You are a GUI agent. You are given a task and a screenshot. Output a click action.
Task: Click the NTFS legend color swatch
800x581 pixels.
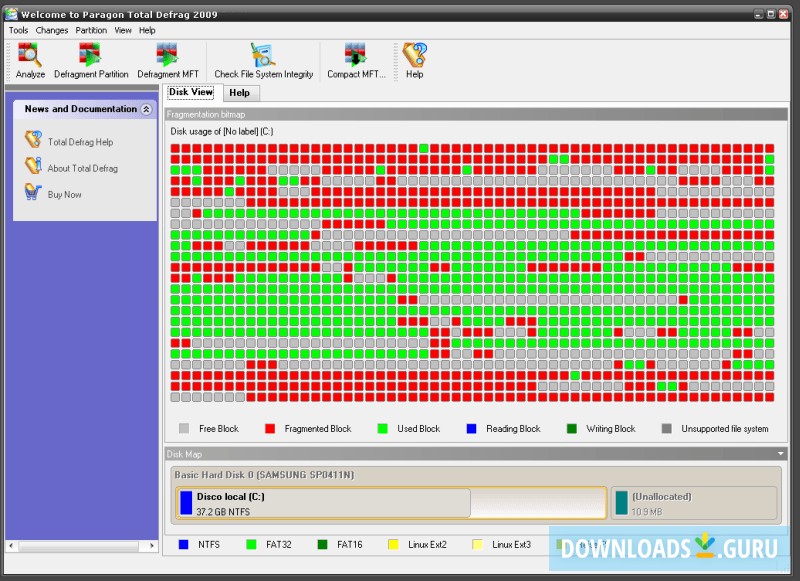point(184,544)
